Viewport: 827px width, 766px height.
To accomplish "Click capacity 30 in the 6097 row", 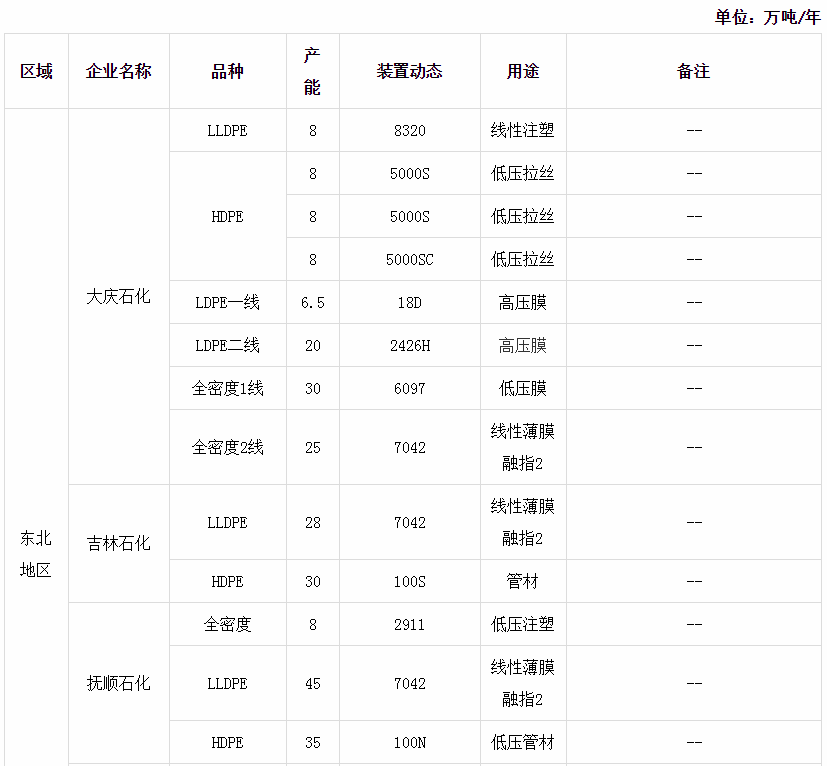I will [x=312, y=388].
